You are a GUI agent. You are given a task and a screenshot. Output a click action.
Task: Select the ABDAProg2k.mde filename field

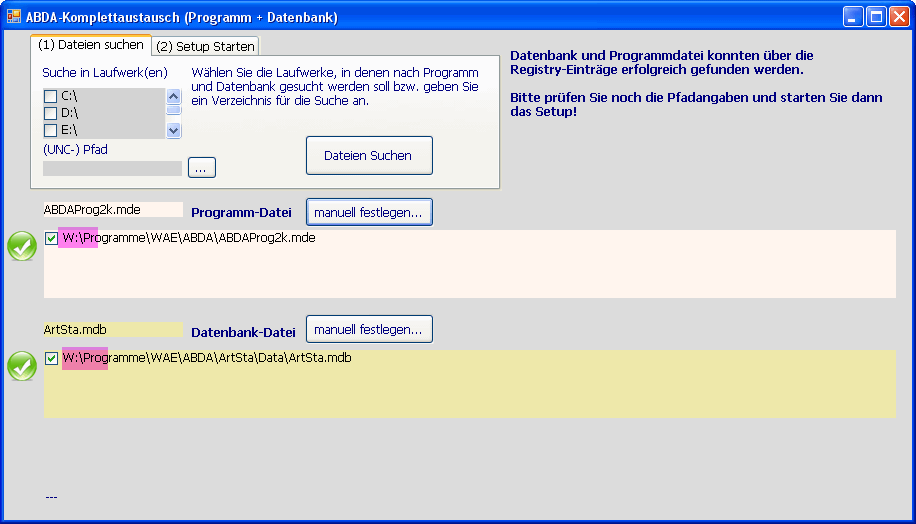112,210
